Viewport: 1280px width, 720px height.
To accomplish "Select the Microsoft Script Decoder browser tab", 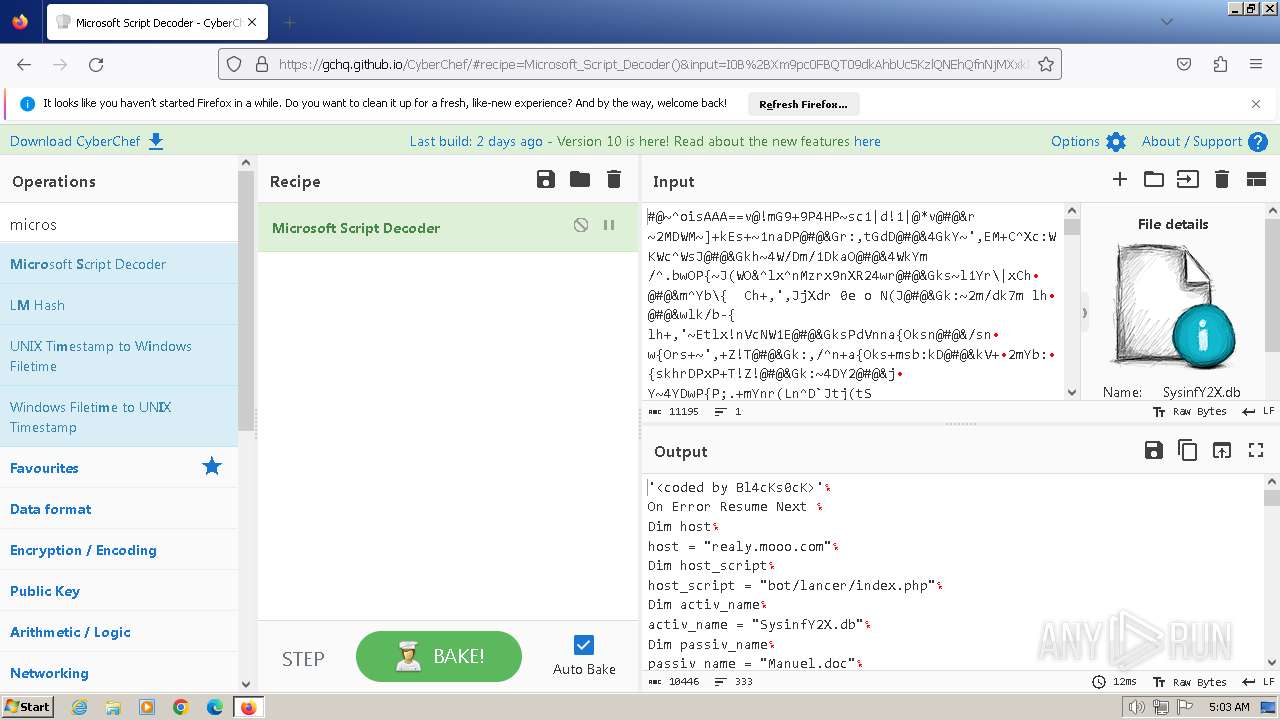I will tap(157, 22).
